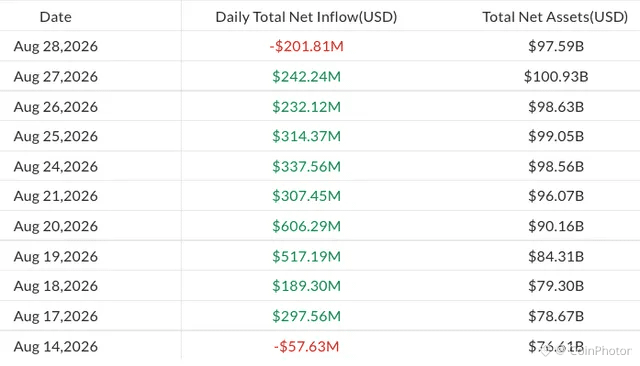Select the $96.07B net assets cell
This screenshot has height=366, width=640.
coord(556,196)
